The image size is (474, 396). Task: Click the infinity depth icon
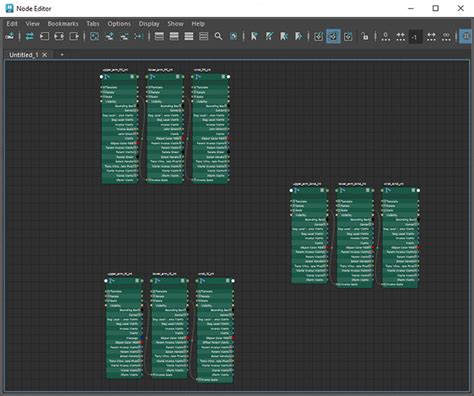tap(446, 36)
